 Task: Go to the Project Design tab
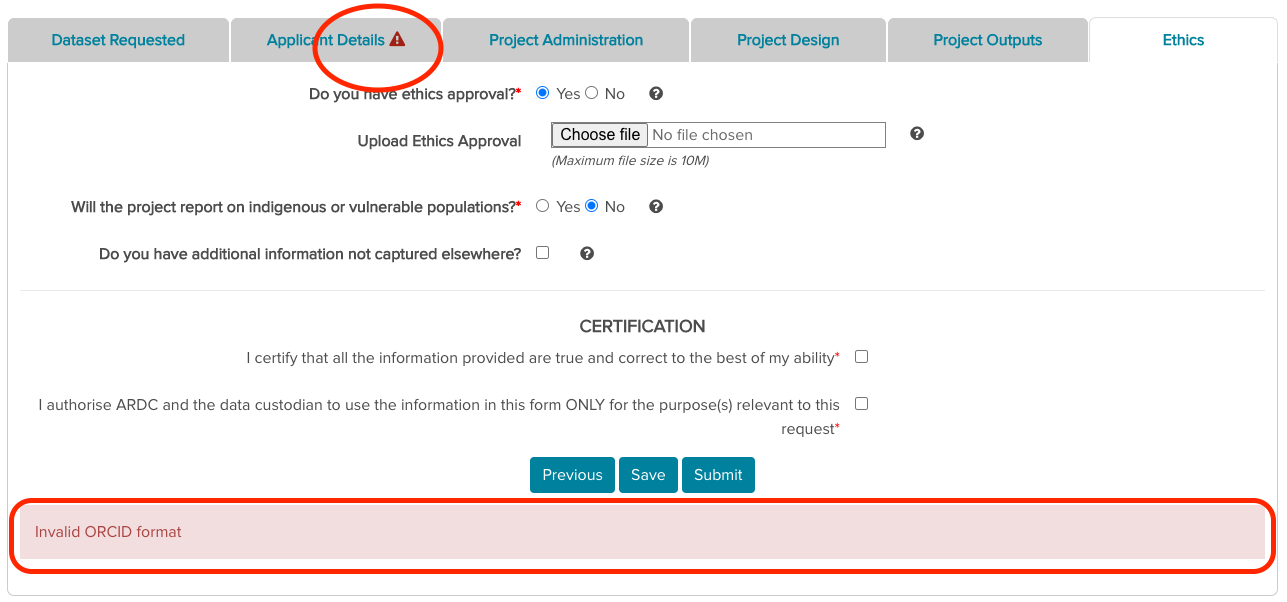tap(788, 40)
